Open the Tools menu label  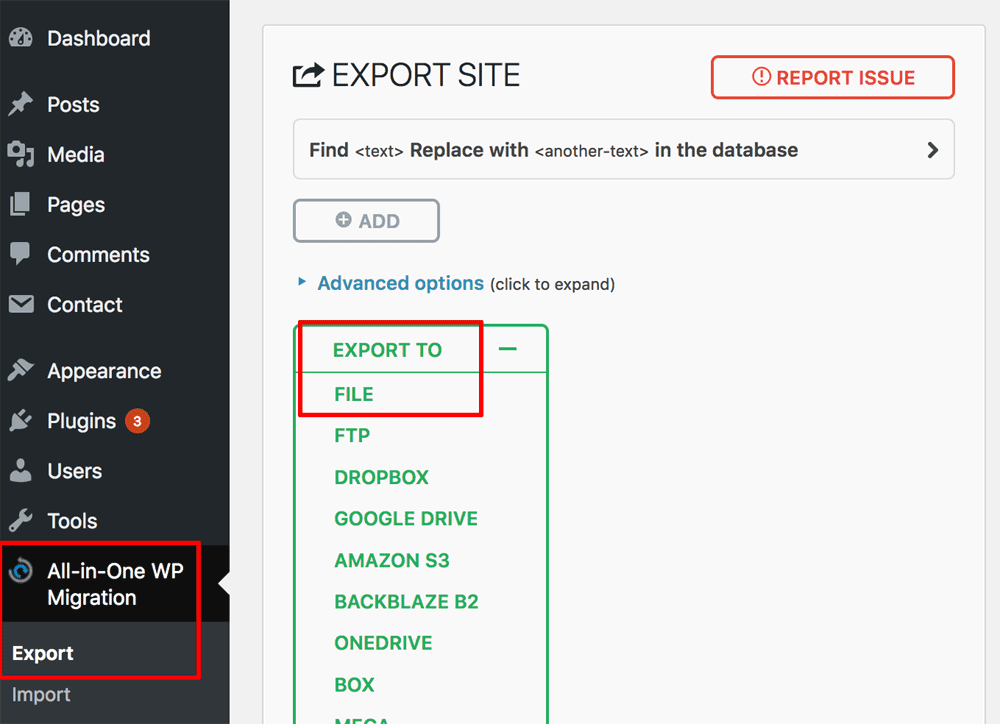coord(73,521)
